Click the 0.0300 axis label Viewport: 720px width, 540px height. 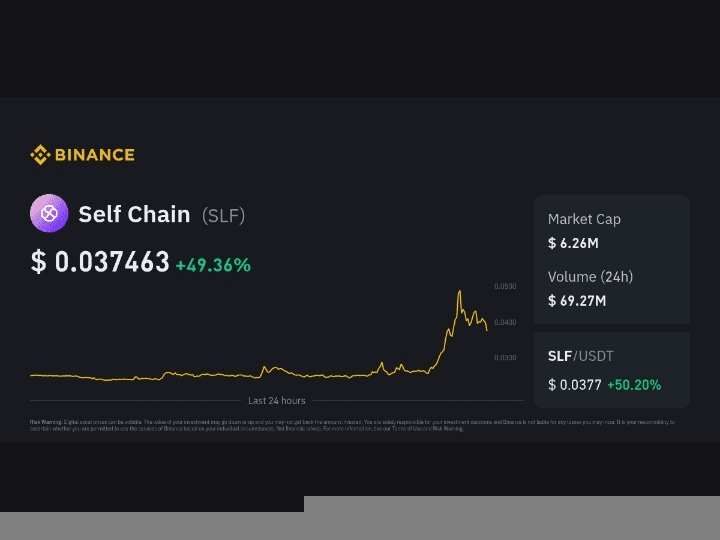pyautogui.click(x=505, y=357)
